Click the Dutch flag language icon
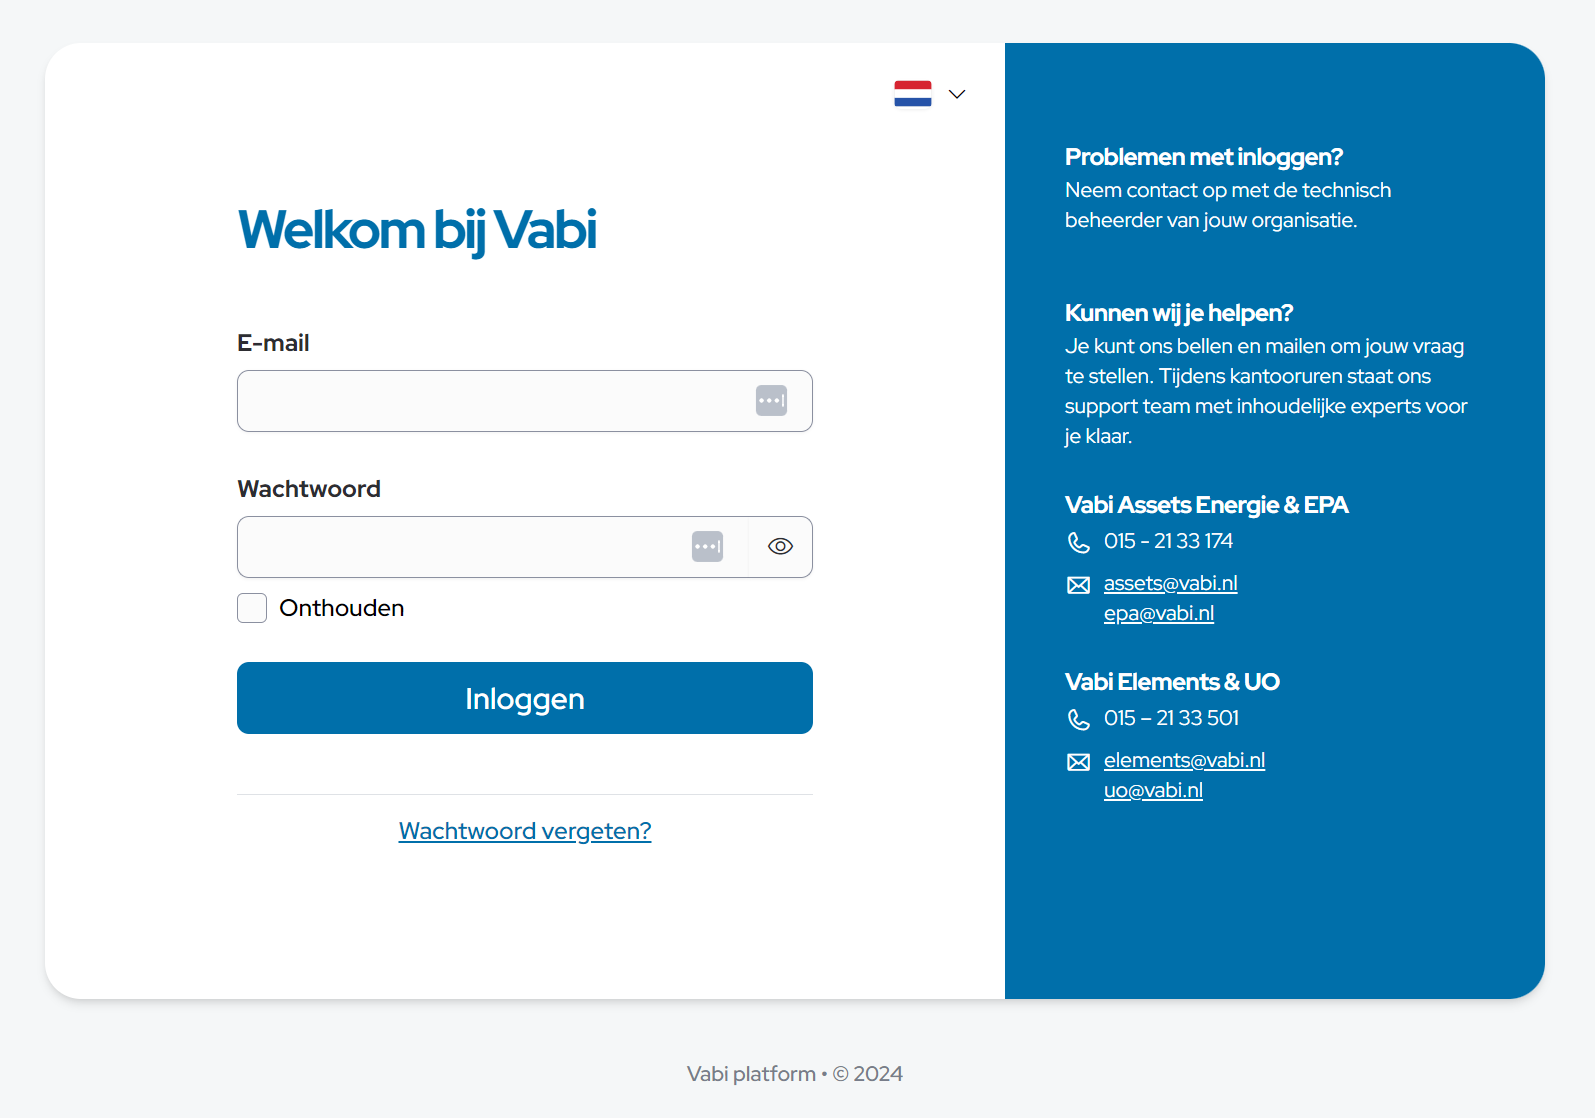Viewport: 1595px width, 1118px height. [912, 94]
